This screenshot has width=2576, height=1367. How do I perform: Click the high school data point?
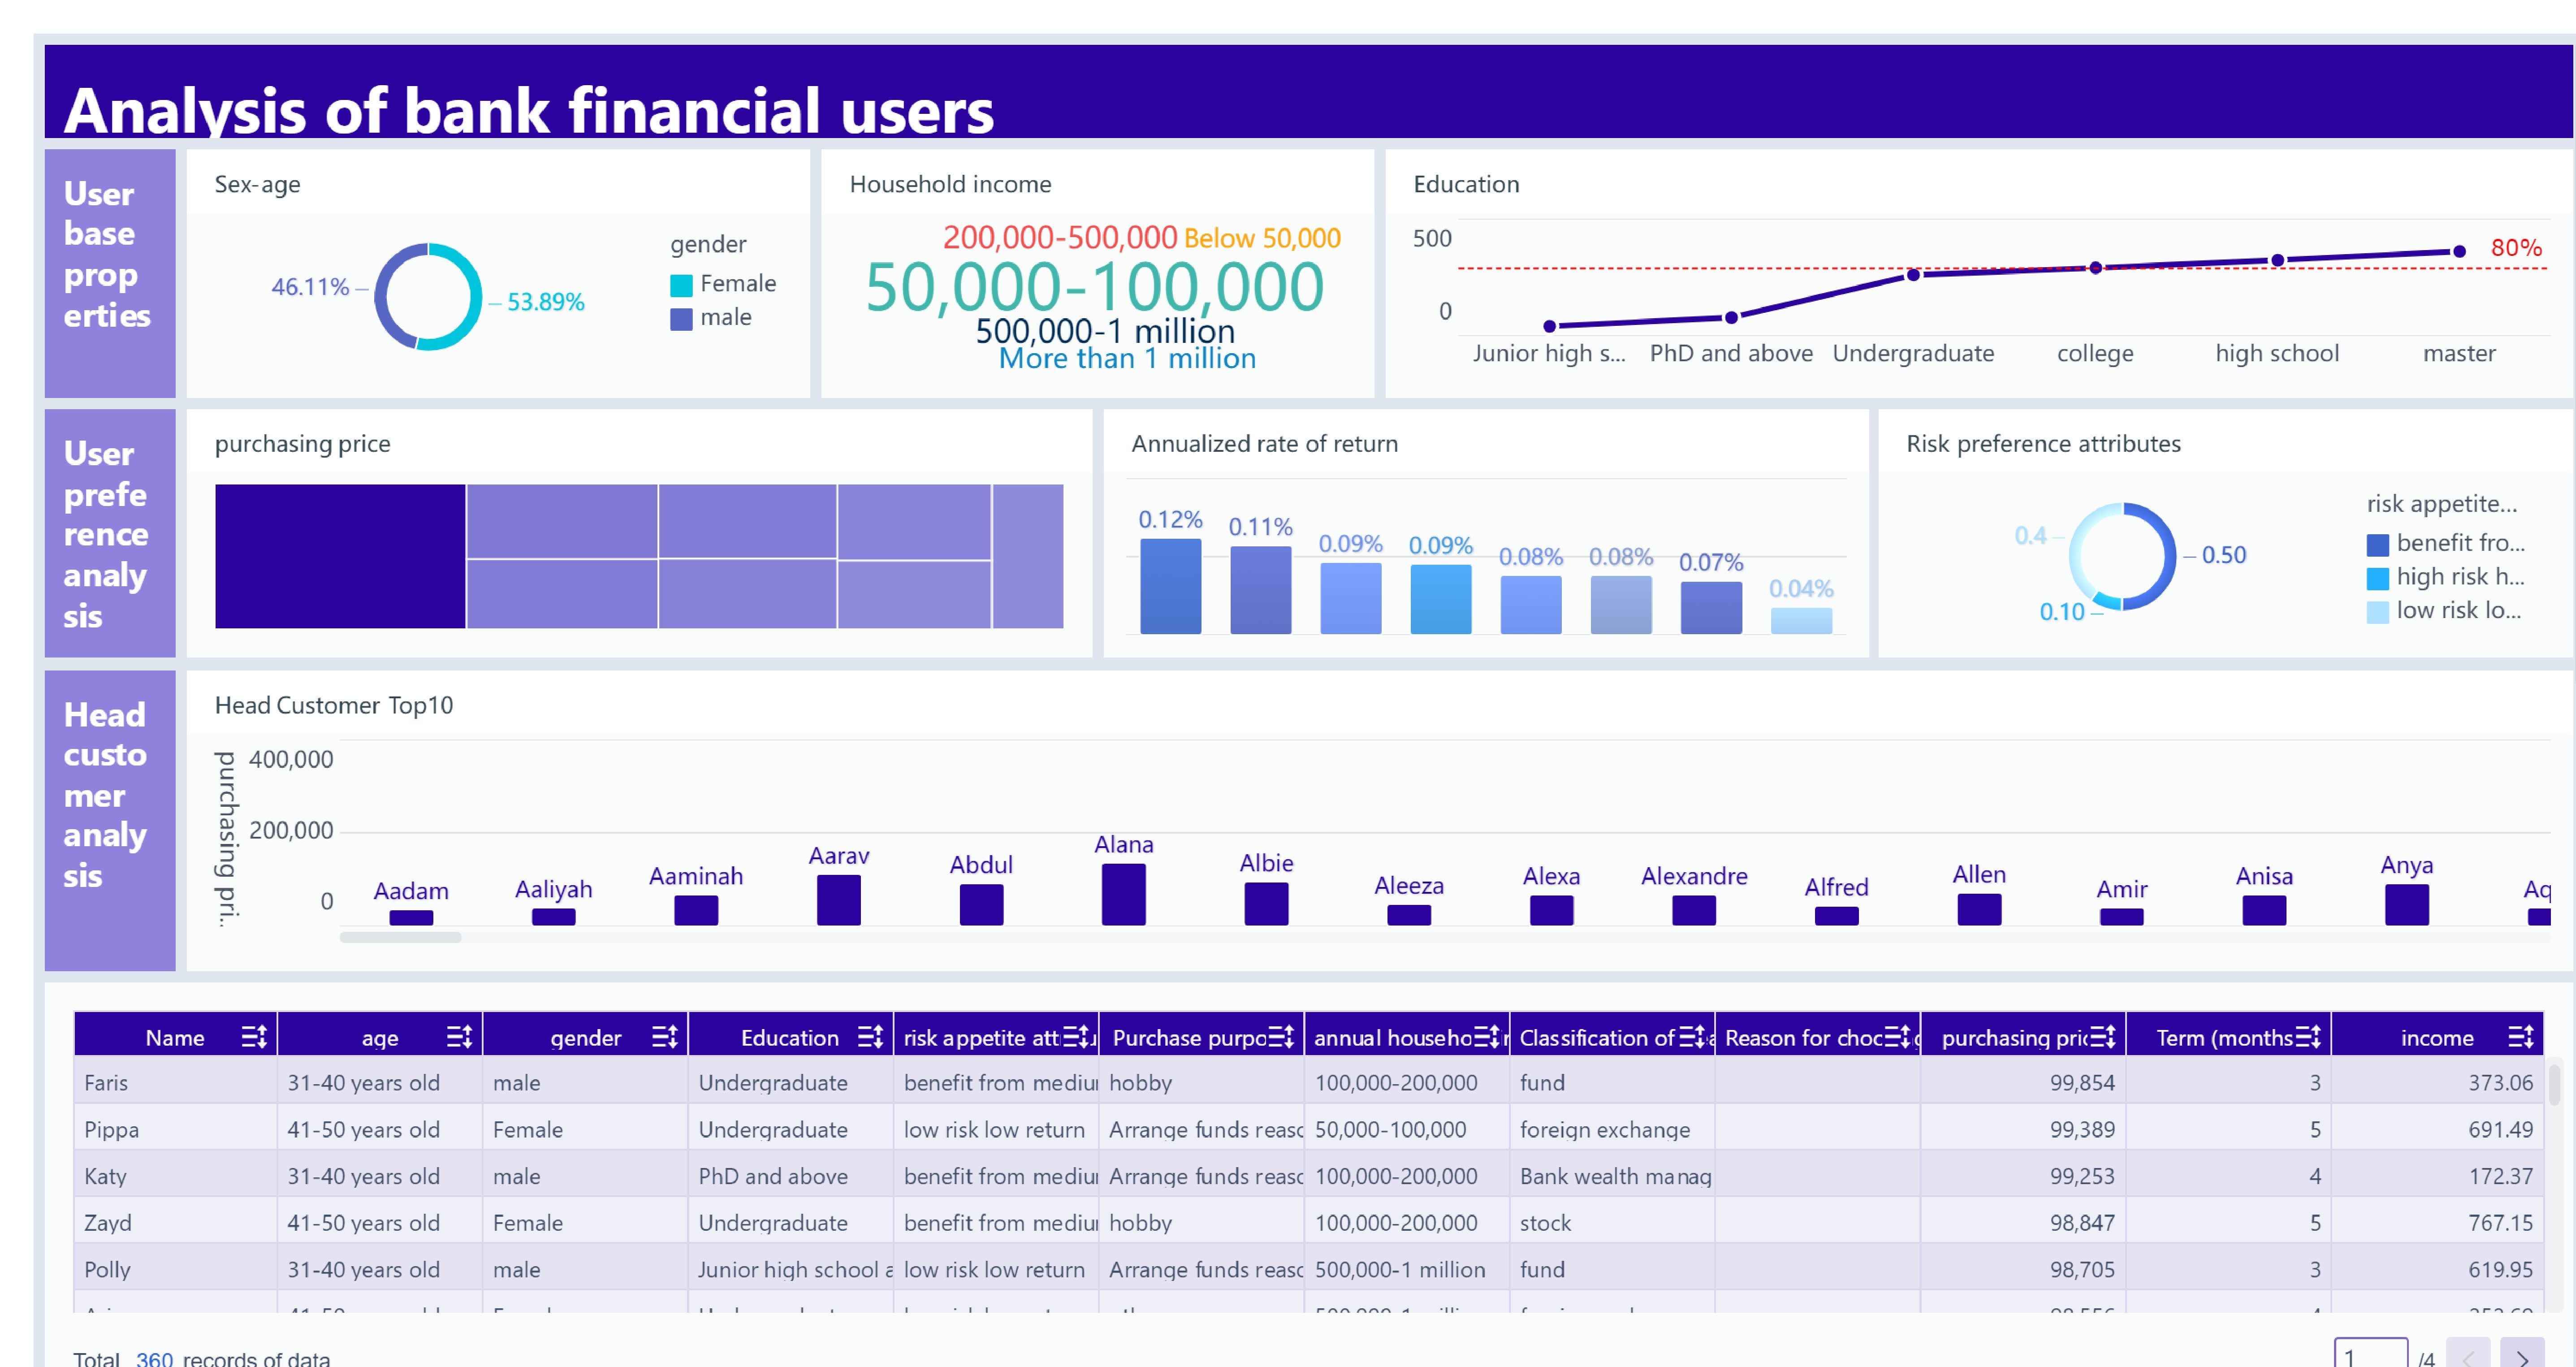2277,260
